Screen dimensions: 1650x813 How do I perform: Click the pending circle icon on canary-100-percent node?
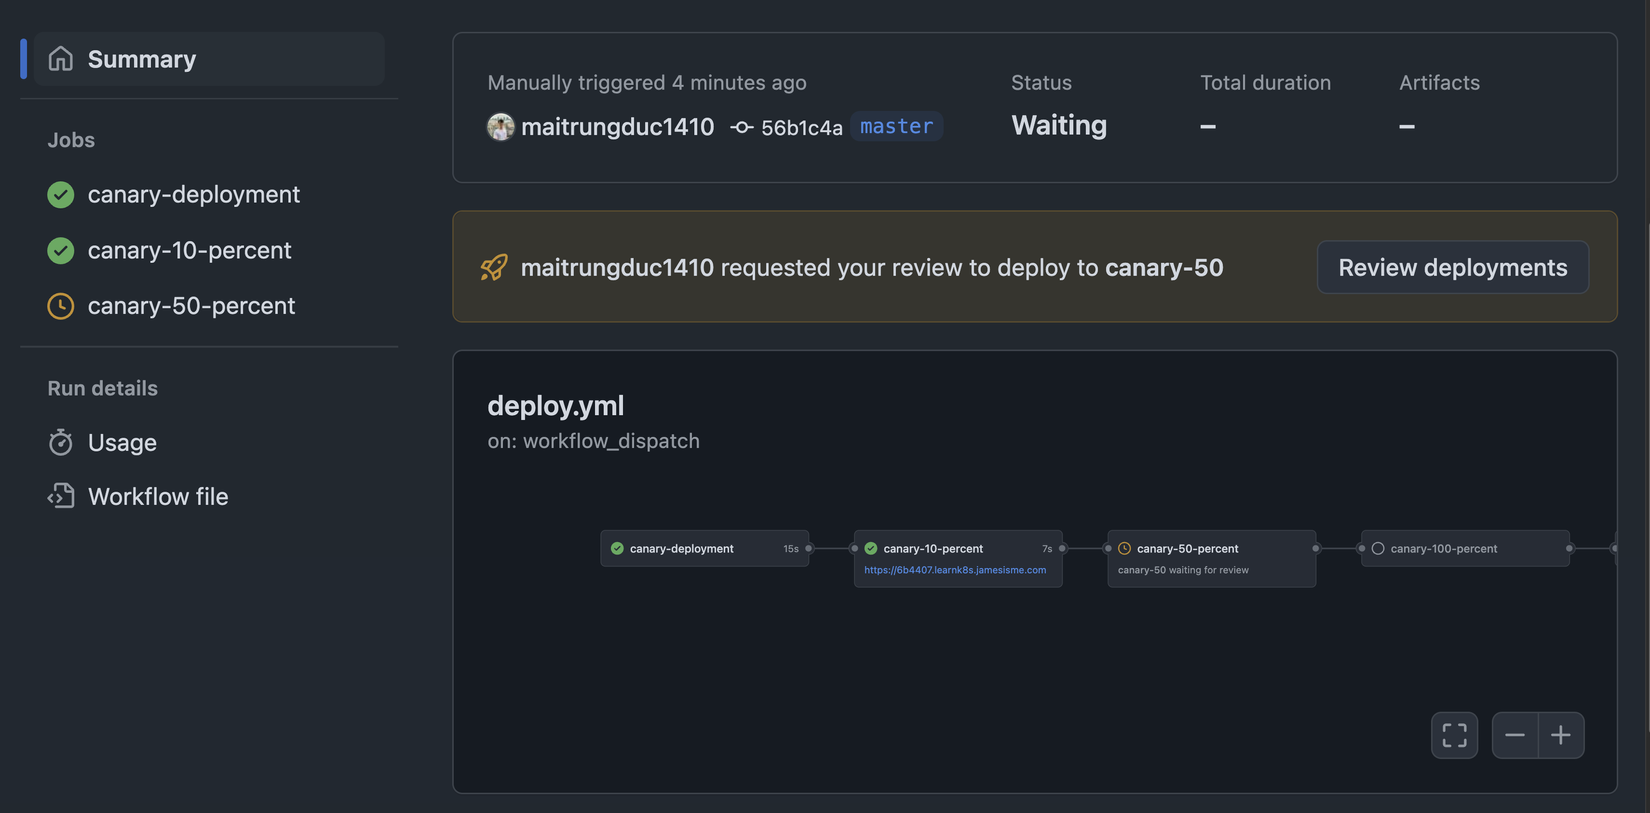[1378, 548]
